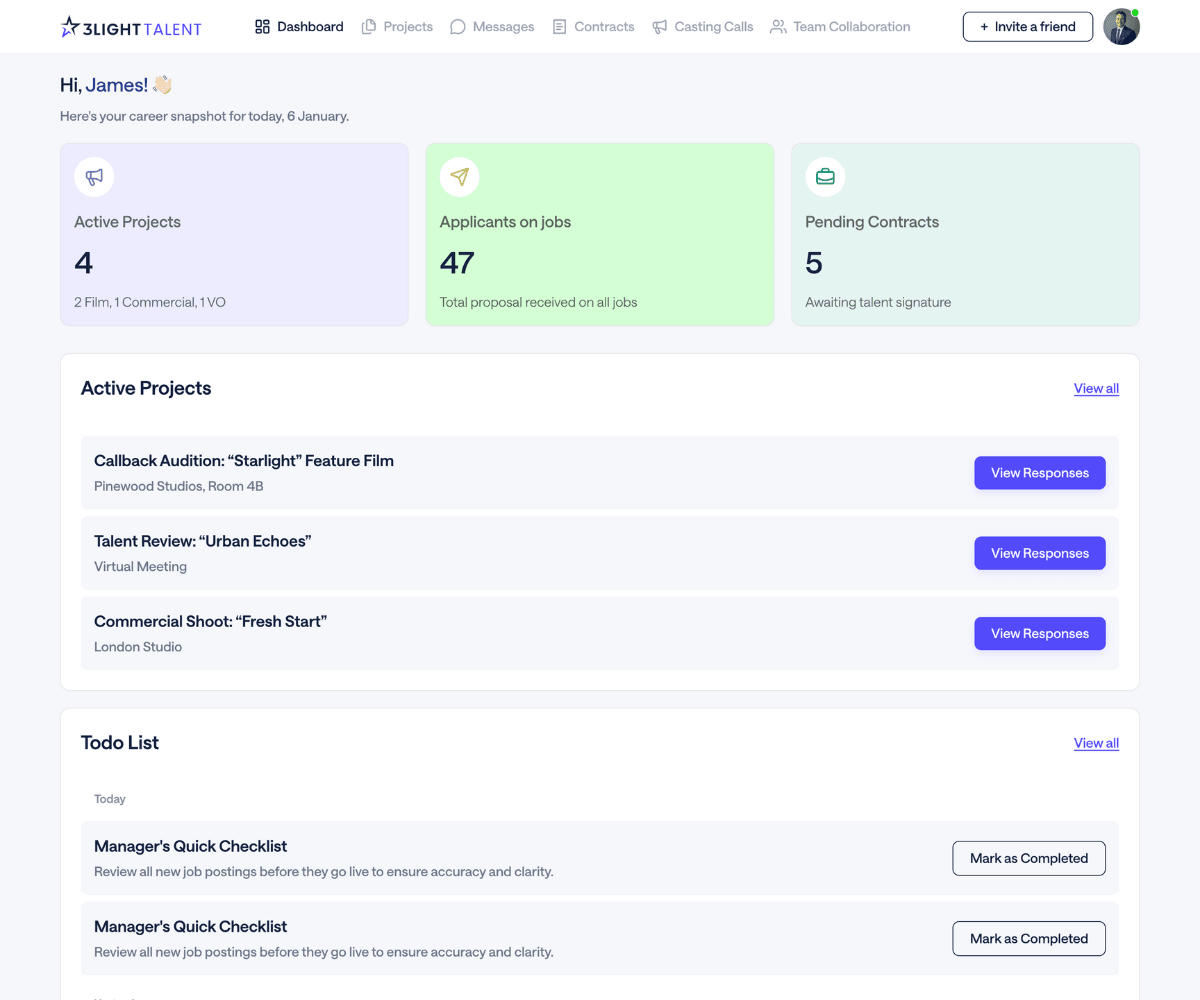The image size is (1200, 1000).
Task: Click the Team Collaboration people icon
Action: tap(777, 26)
